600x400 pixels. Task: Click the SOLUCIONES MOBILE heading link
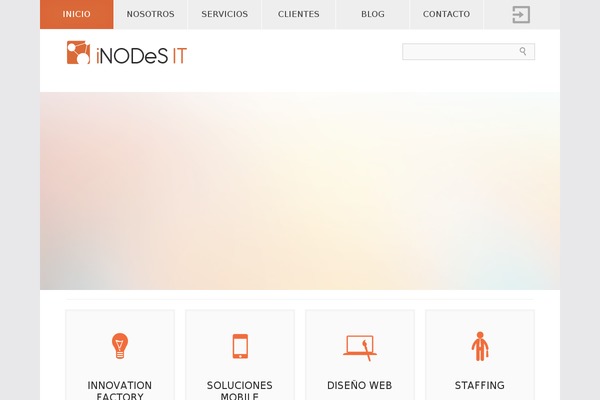coord(240,390)
